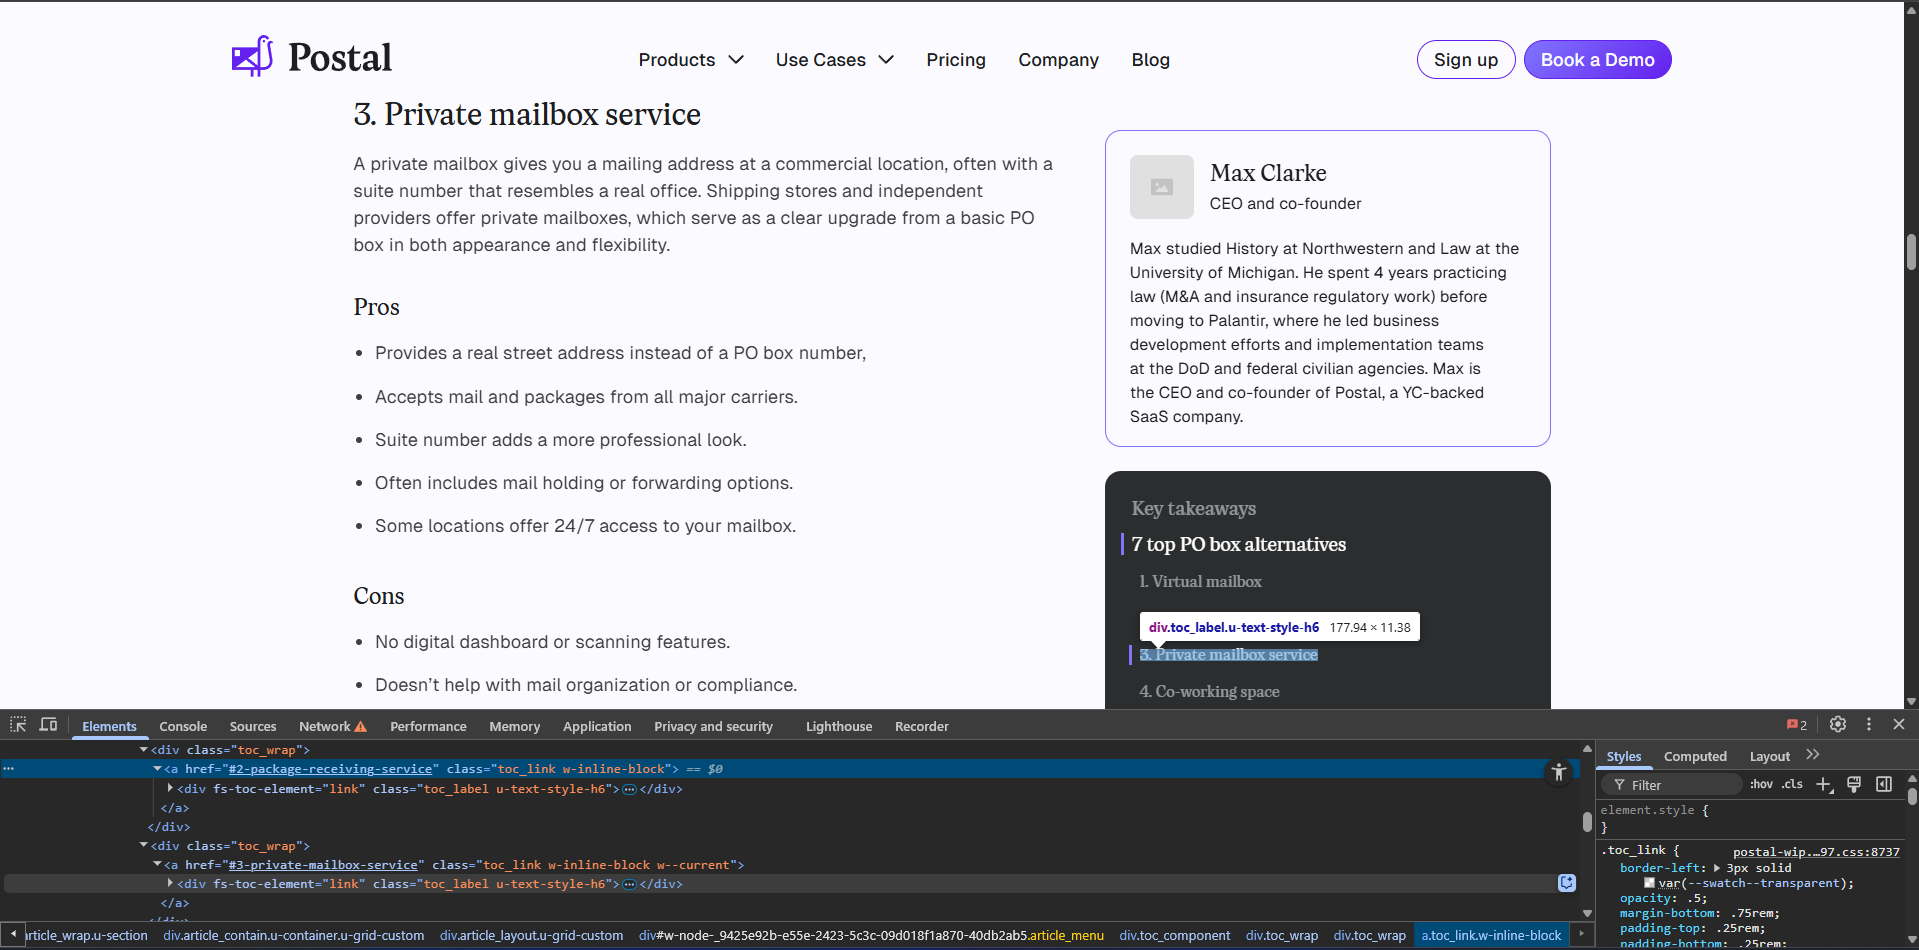Toggle the device toolbar icon
Image resolution: width=1919 pixels, height=950 pixels.
point(48,725)
